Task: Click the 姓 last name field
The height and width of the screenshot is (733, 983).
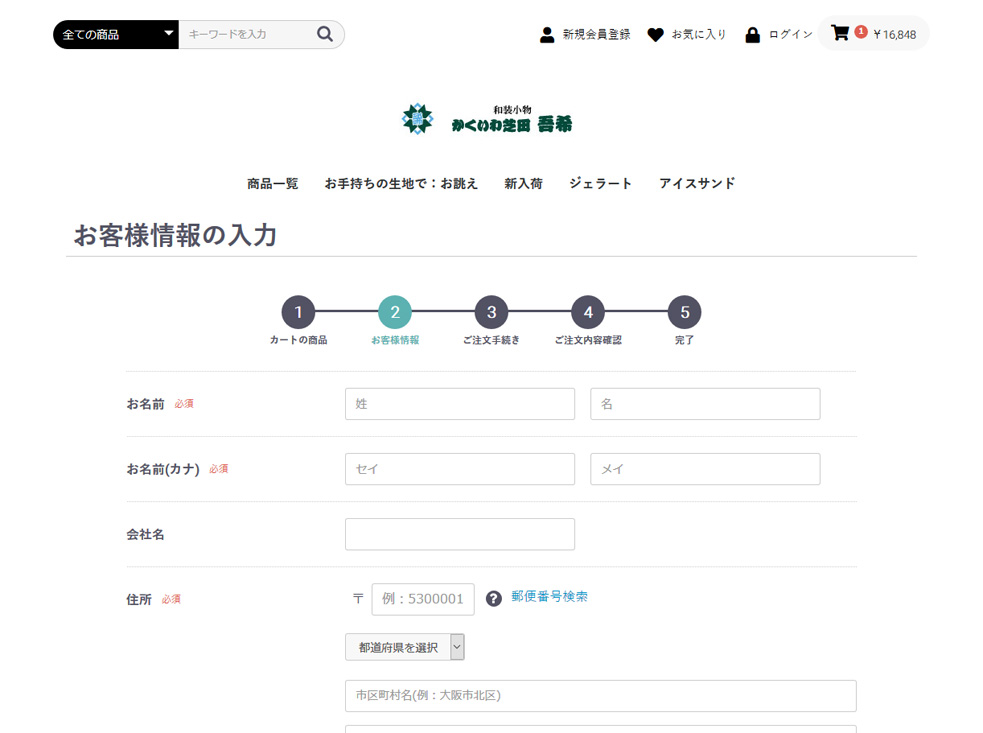Action: click(x=459, y=404)
